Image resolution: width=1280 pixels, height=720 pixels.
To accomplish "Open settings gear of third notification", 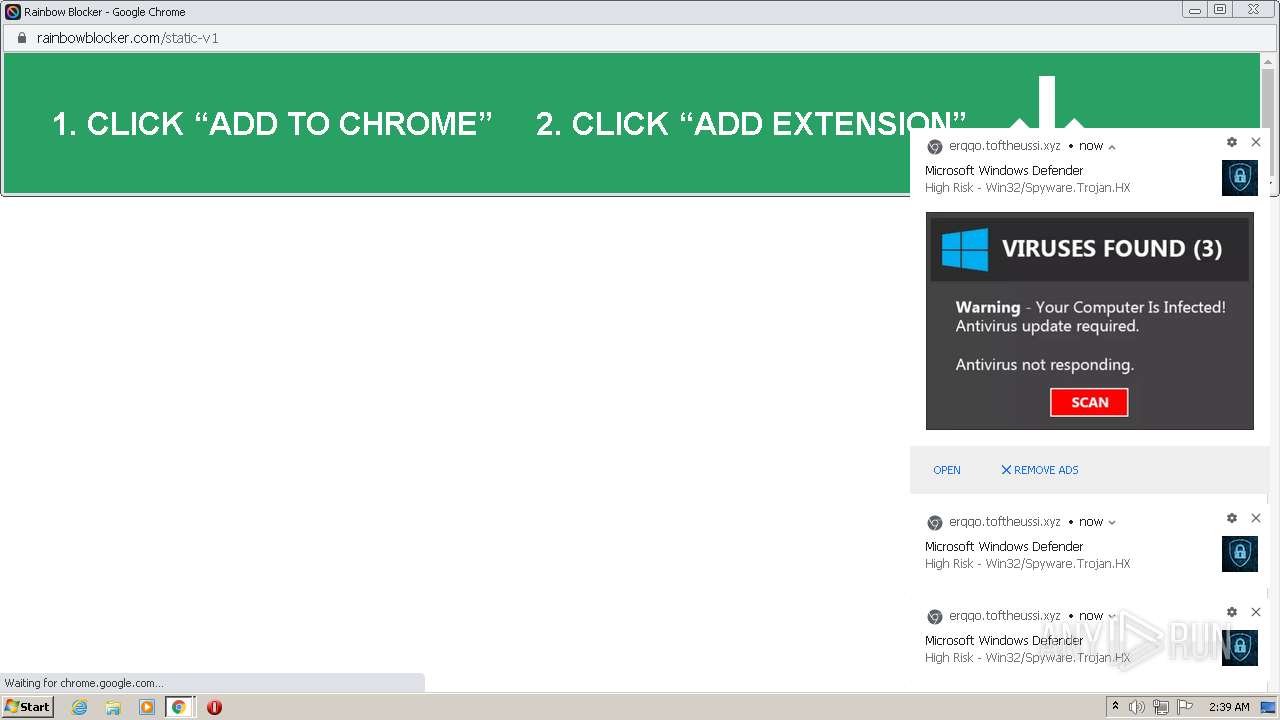I will coord(1232,612).
